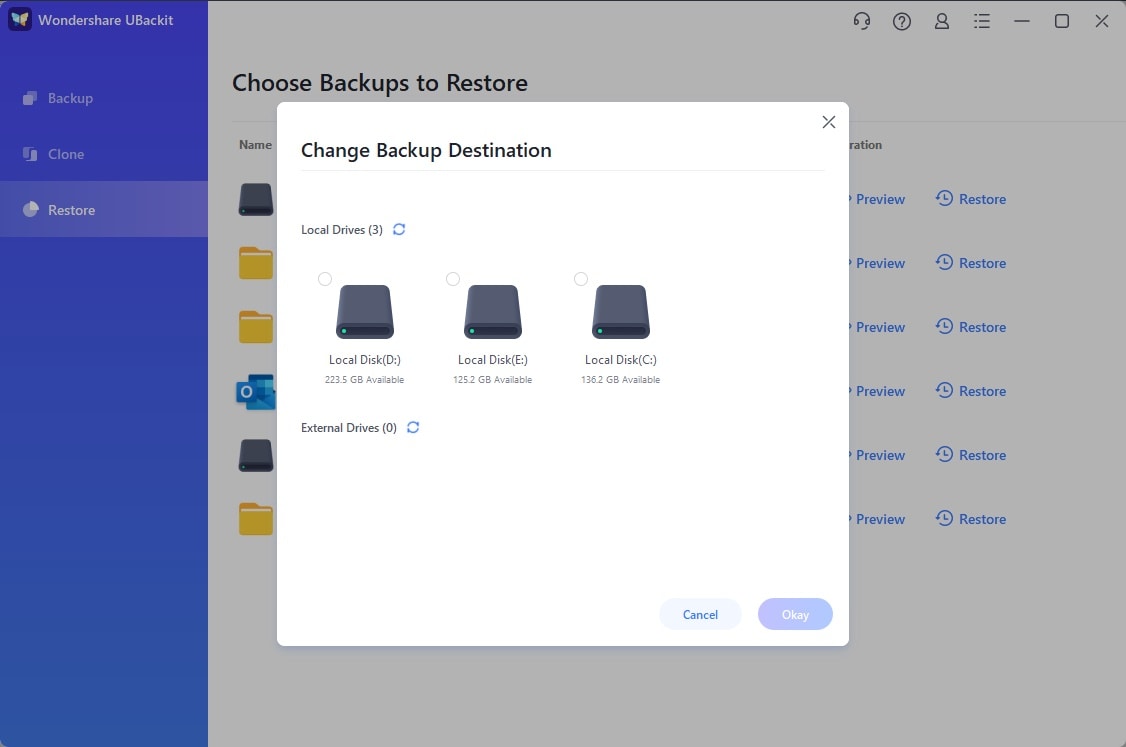Viewport: 1126px width, 747px height.
Task: Refresh the External Drives list
Action: pyautogui.click(x=413, y=428)
